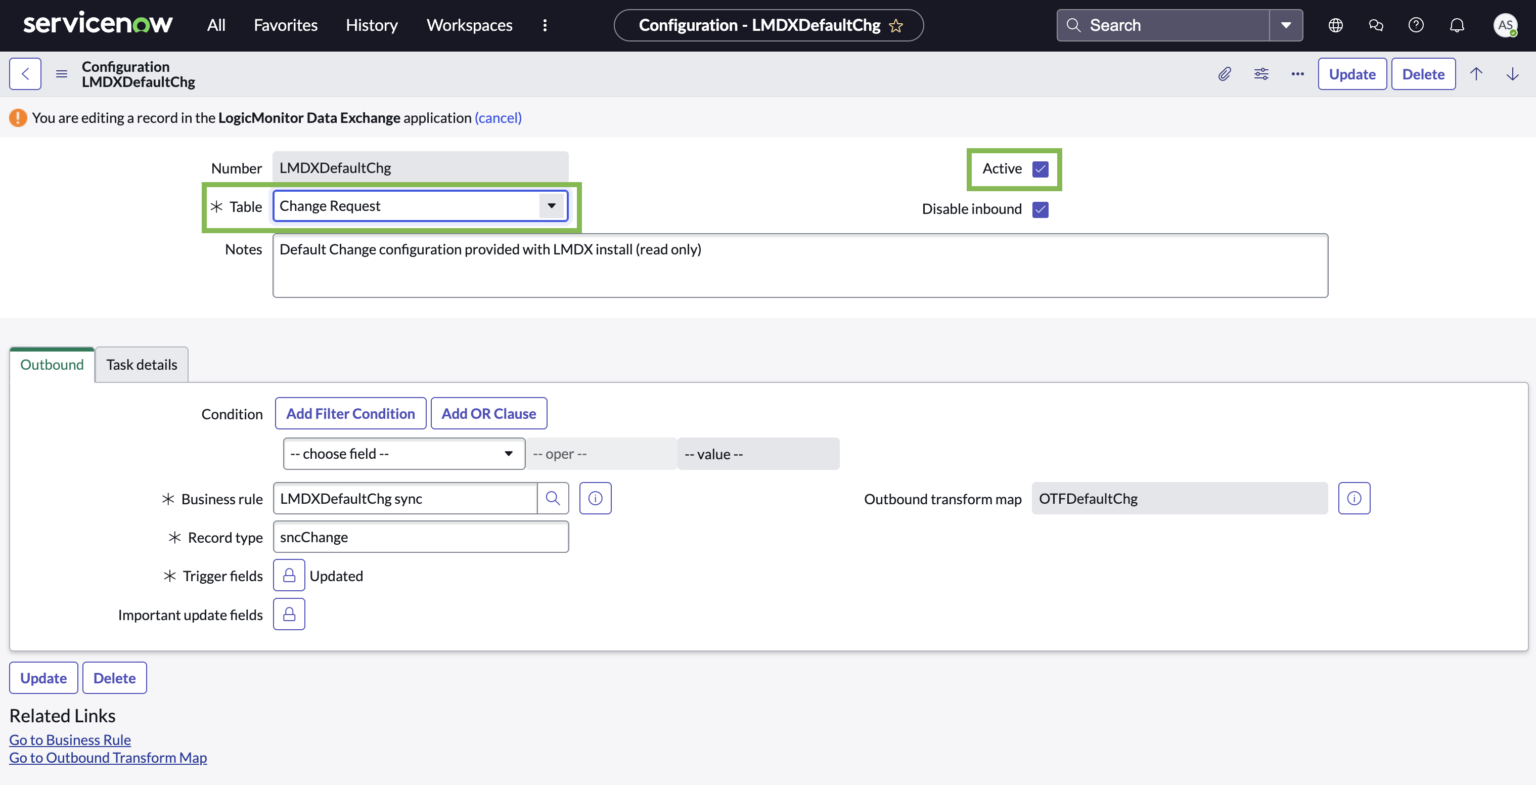Image resolution: width=1536 pixels, height=785 pixels.
Task: Open the Table dropdown showing Change Request
Action: point(420,206)
